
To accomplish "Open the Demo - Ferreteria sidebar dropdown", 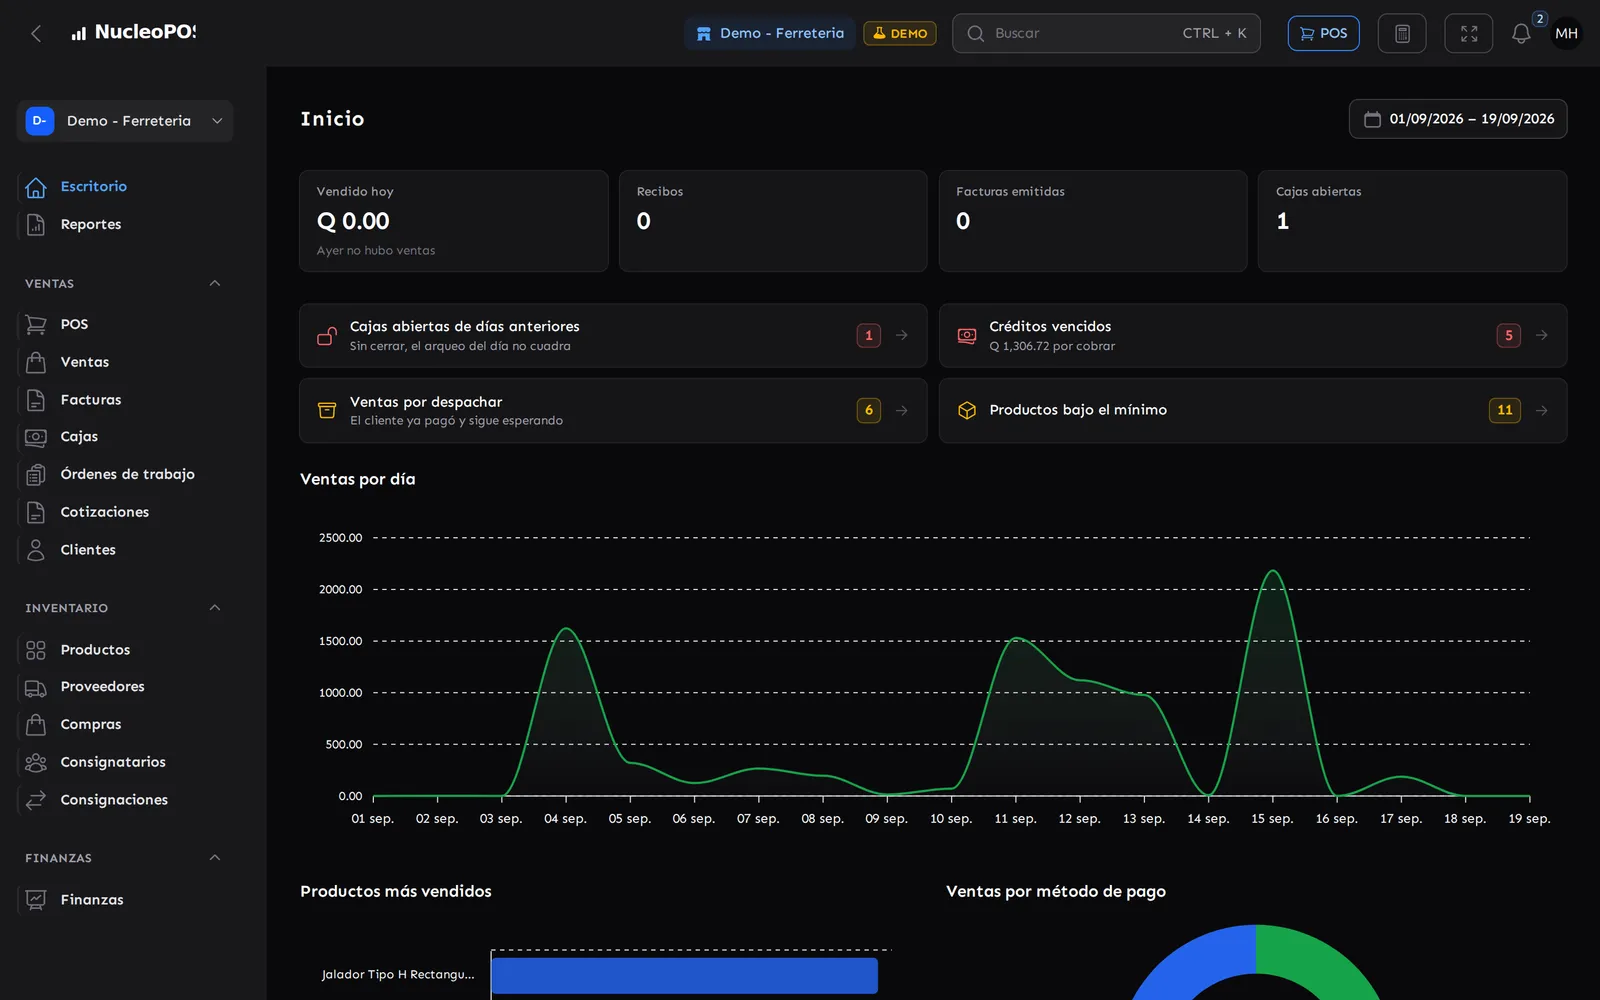I will coord(125,121).
